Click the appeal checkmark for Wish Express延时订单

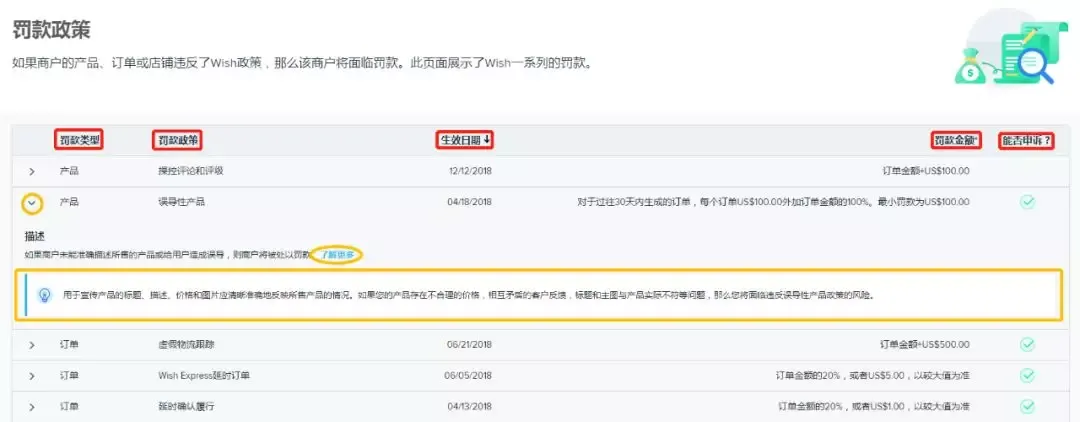tap(1027, 376)
